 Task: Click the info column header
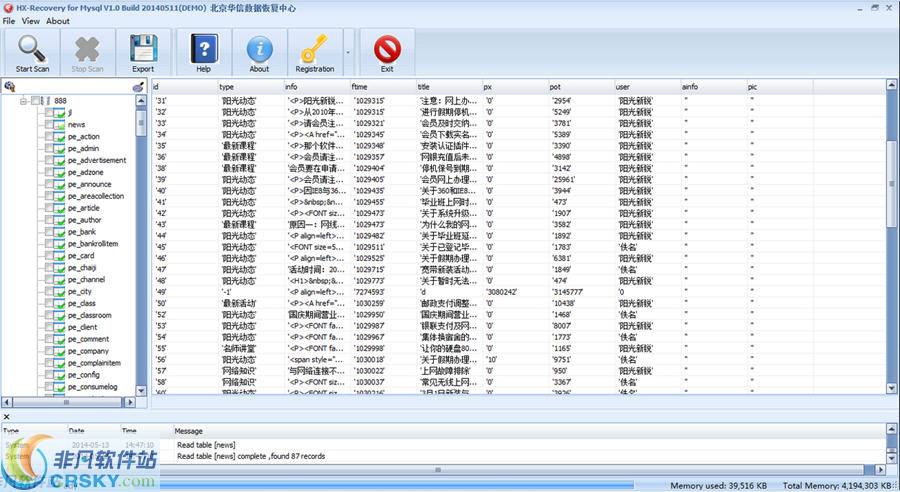[x=316, y=87]
